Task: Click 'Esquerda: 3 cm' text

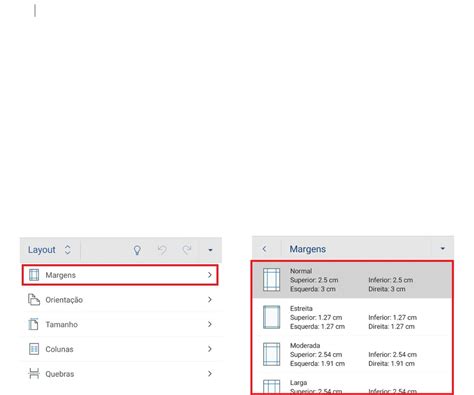Action: tap(313, 289)
